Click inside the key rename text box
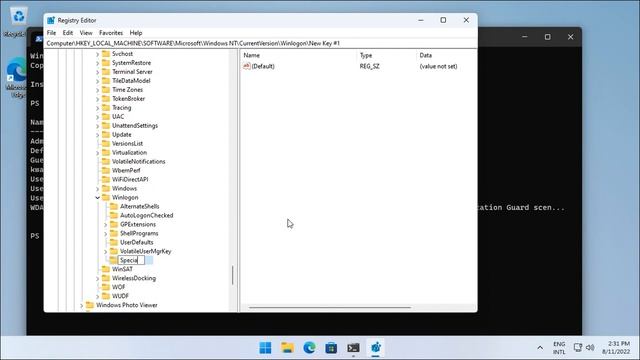The width and height of the screenshot is (640, 360). pos(131,260)
